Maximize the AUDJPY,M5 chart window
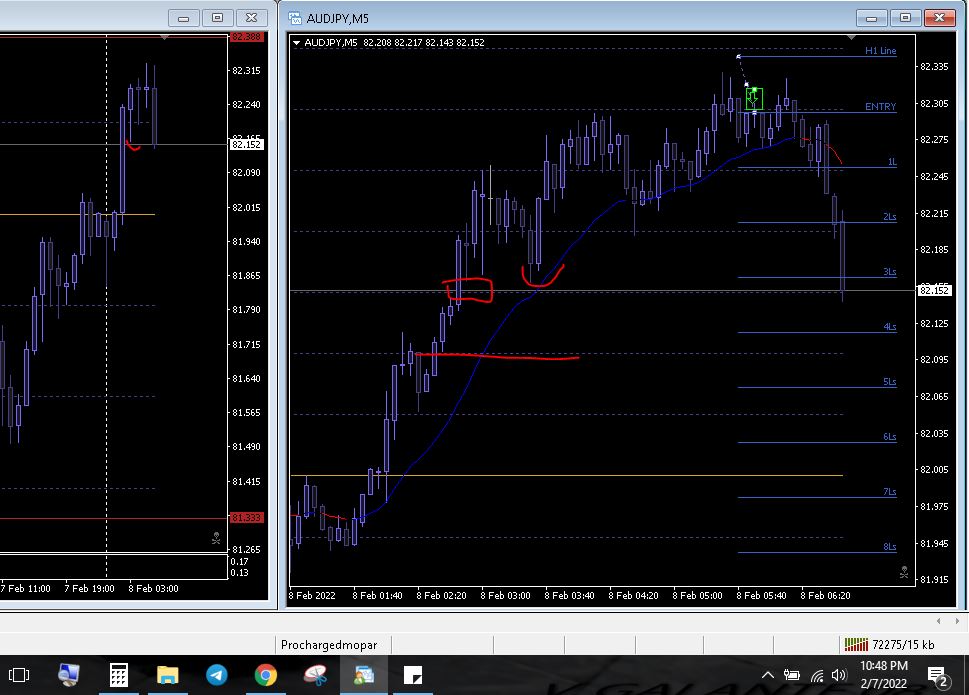Image resolution: width=969 pixels, height=695 pixels. pyautogui.click(x=905, y=17)
